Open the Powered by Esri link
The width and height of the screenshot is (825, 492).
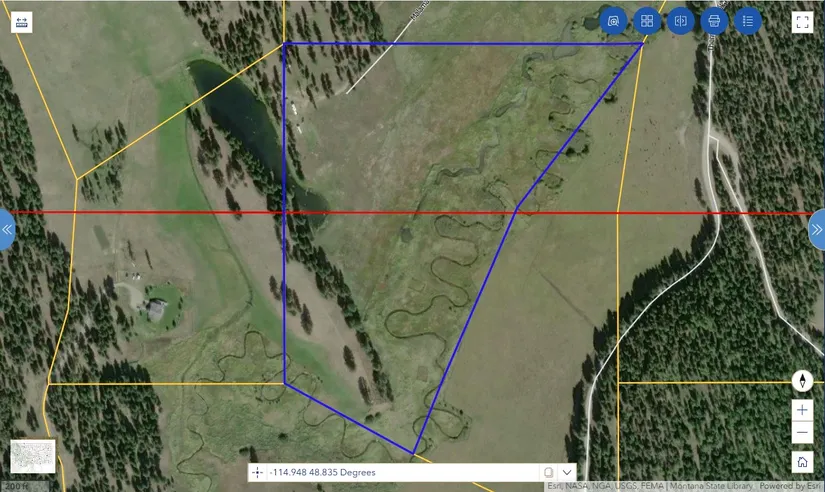click(790, 486)
